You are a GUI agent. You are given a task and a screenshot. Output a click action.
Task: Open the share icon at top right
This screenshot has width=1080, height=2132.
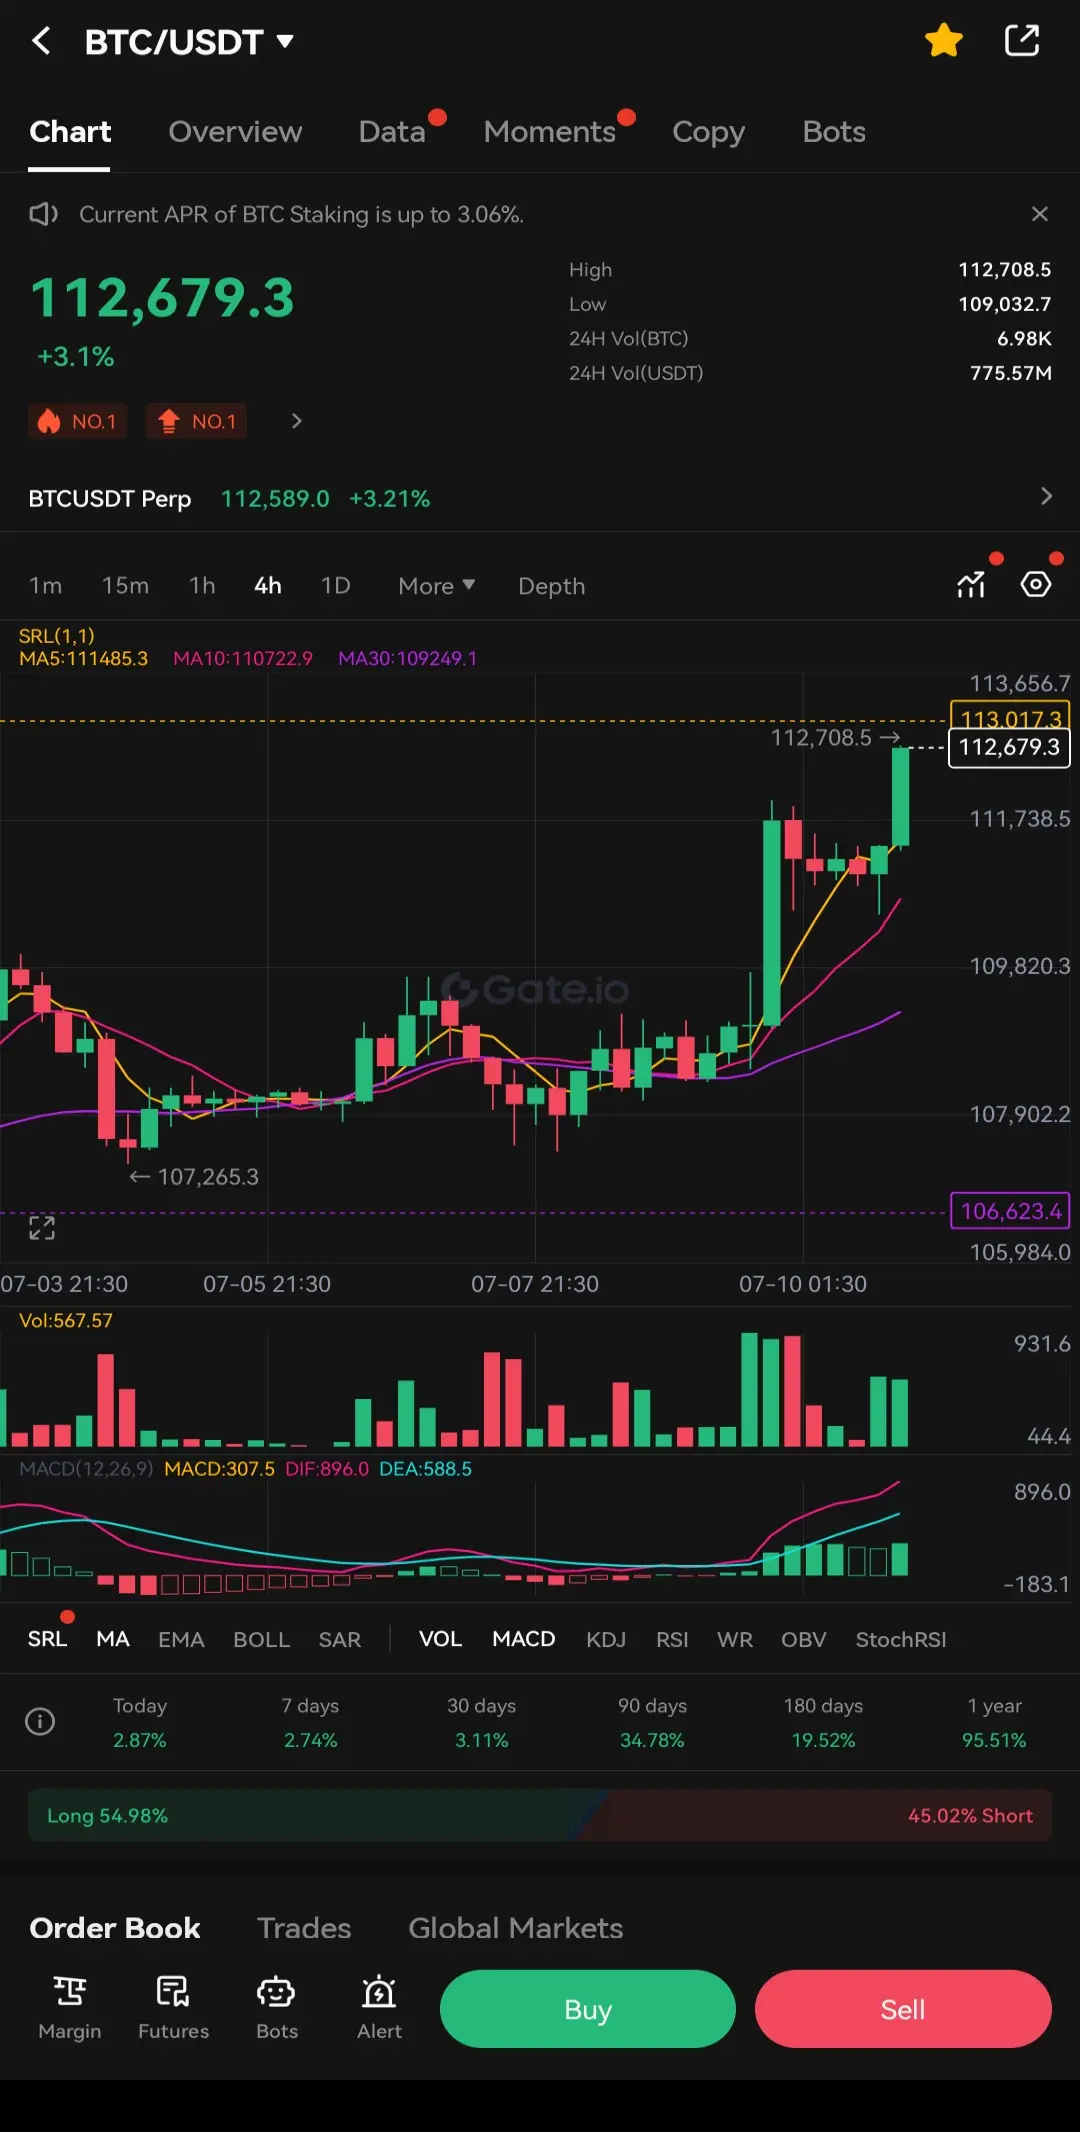tap(1022, 41)
